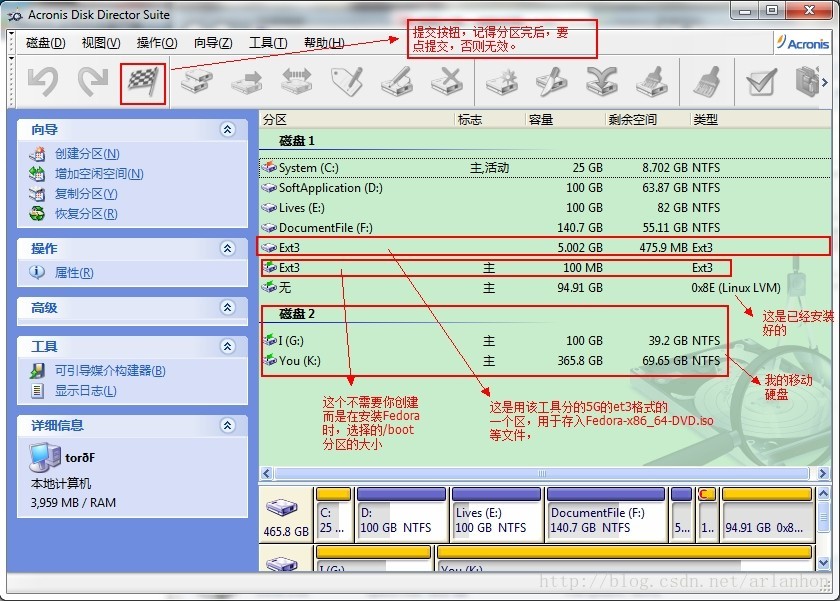Open the 帮助(H) menu

point(324,43)
